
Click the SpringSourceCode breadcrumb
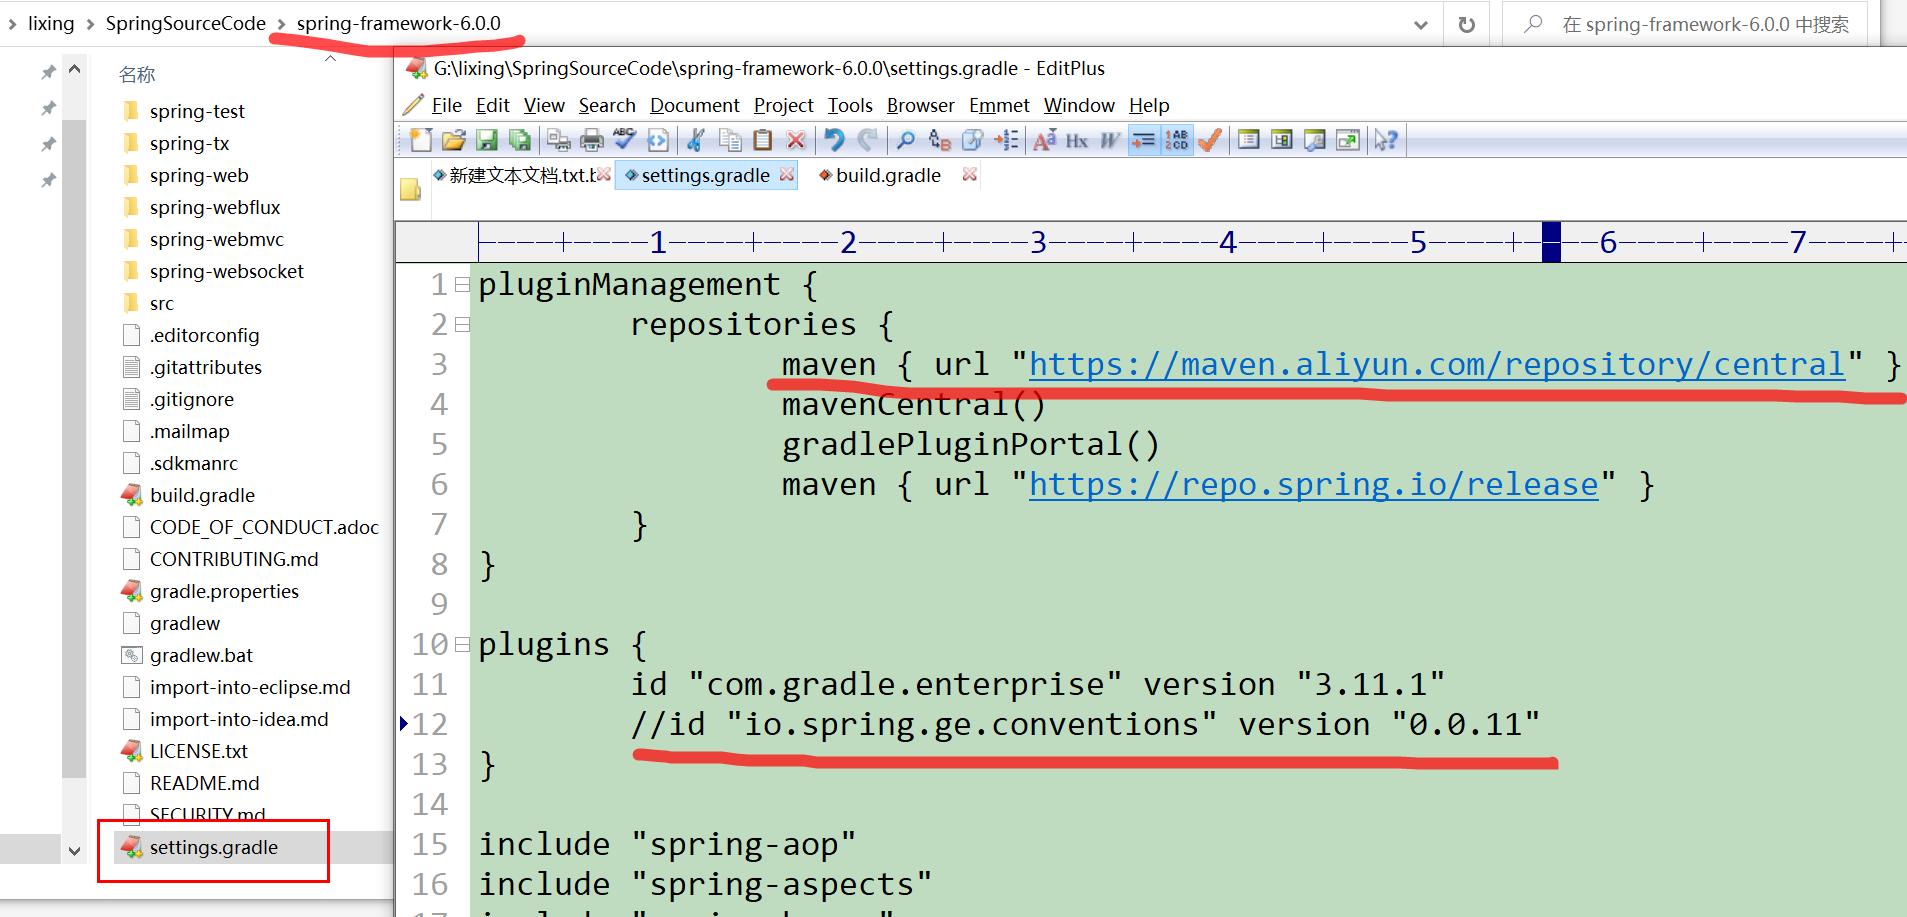pos(186,24)
